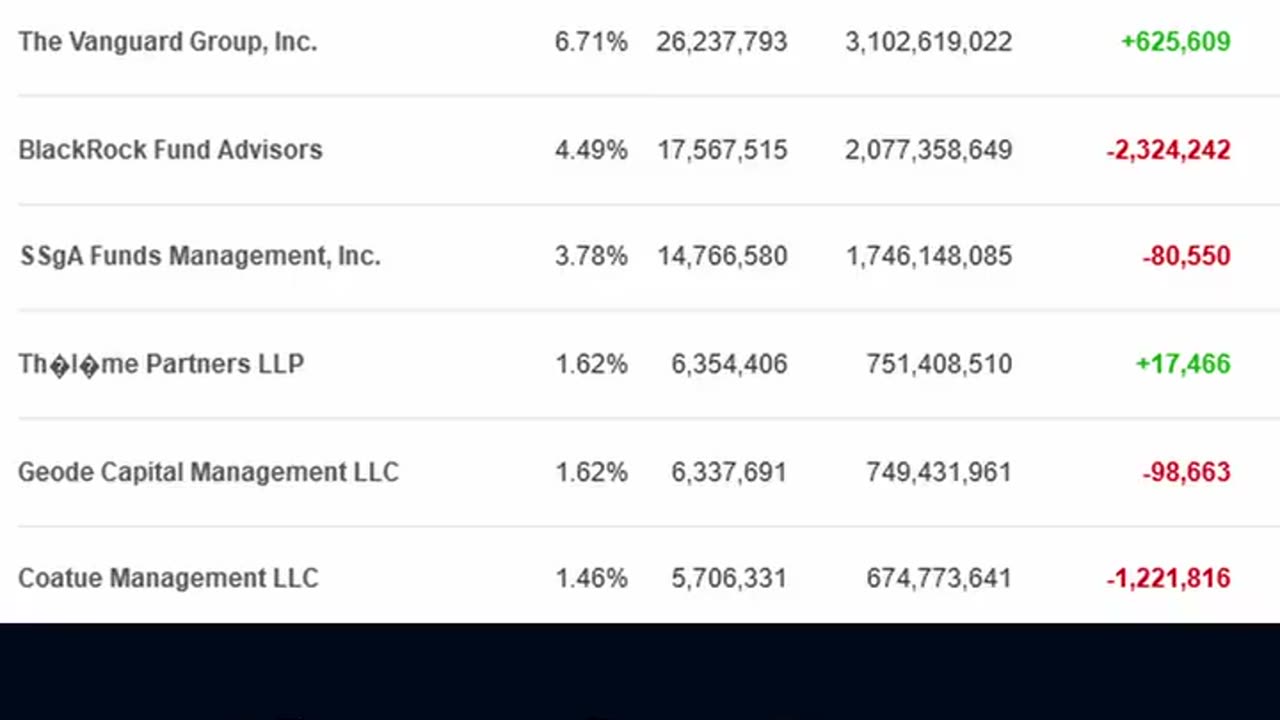Click Vanguard's 6.71% stake value
This screenshot has height=720, width=1280.
point(591,42)
